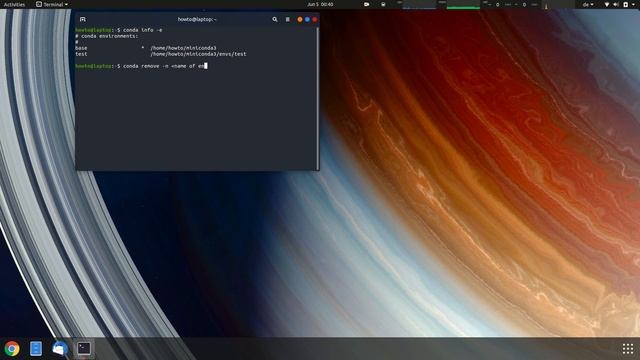Click the terminal vertical scrollbar

(318, 98)
